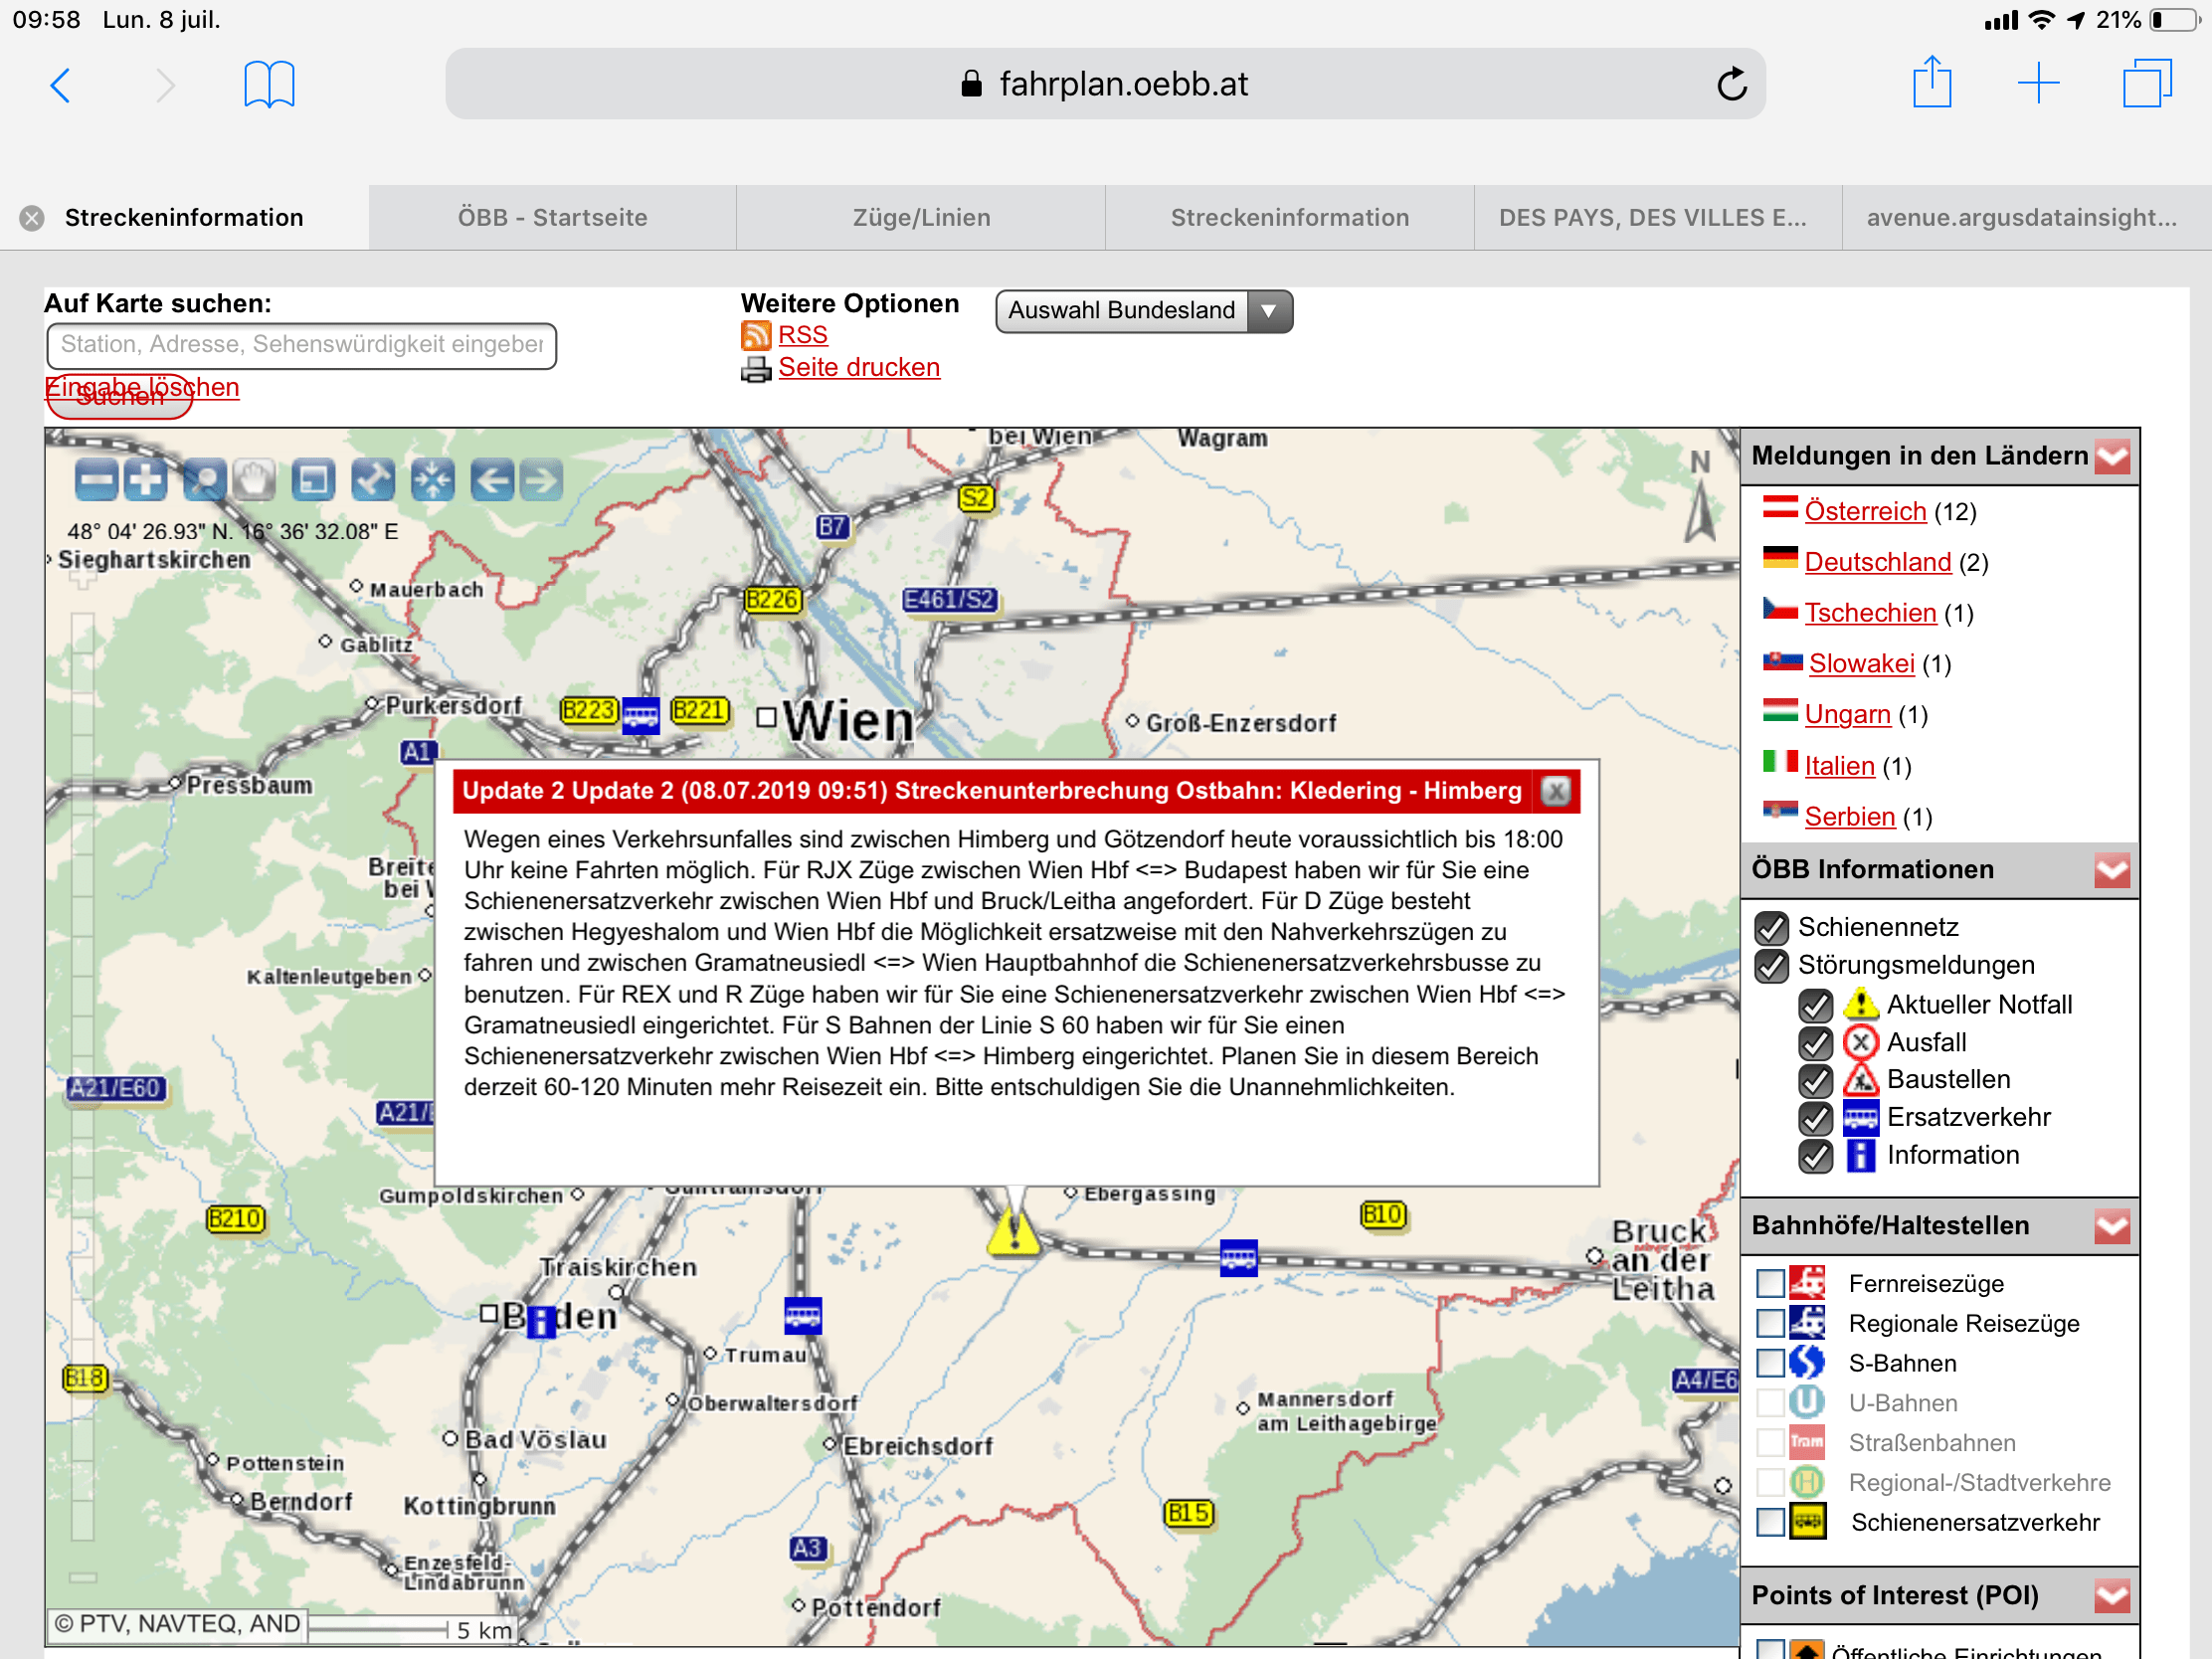Switch to the Züge/Linien tab
Viewport: 2212px width, 1659px height.
click(x=921, y=218)
